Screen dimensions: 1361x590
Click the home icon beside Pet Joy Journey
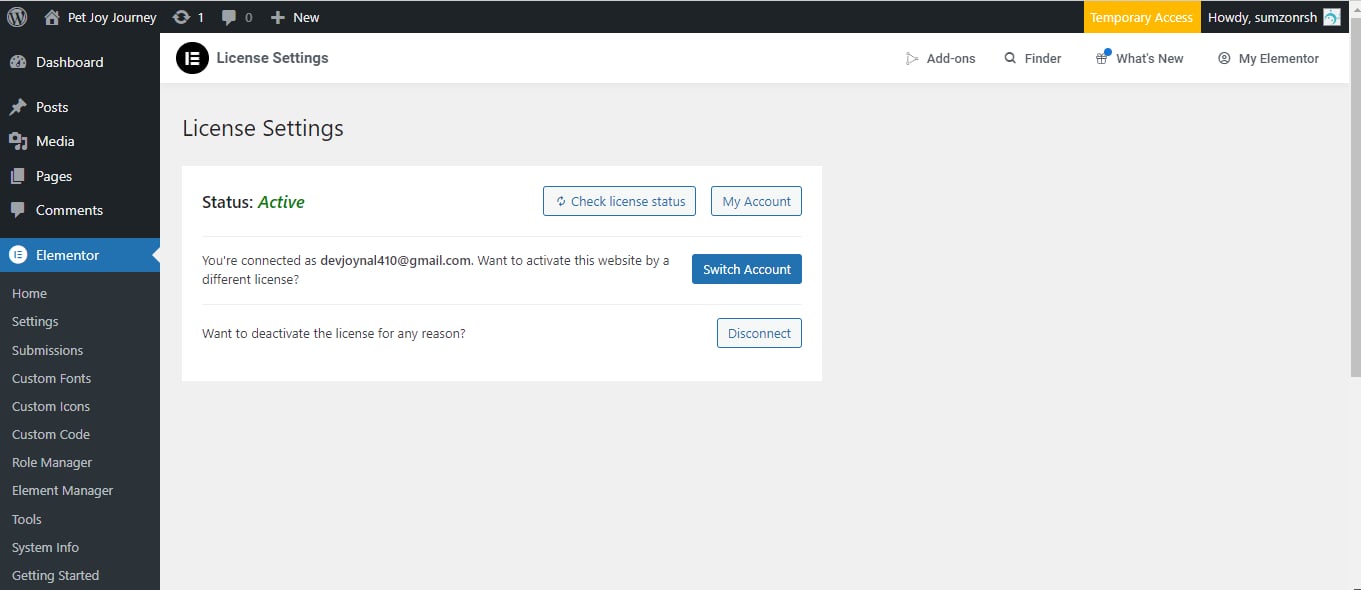pos(52,17)
